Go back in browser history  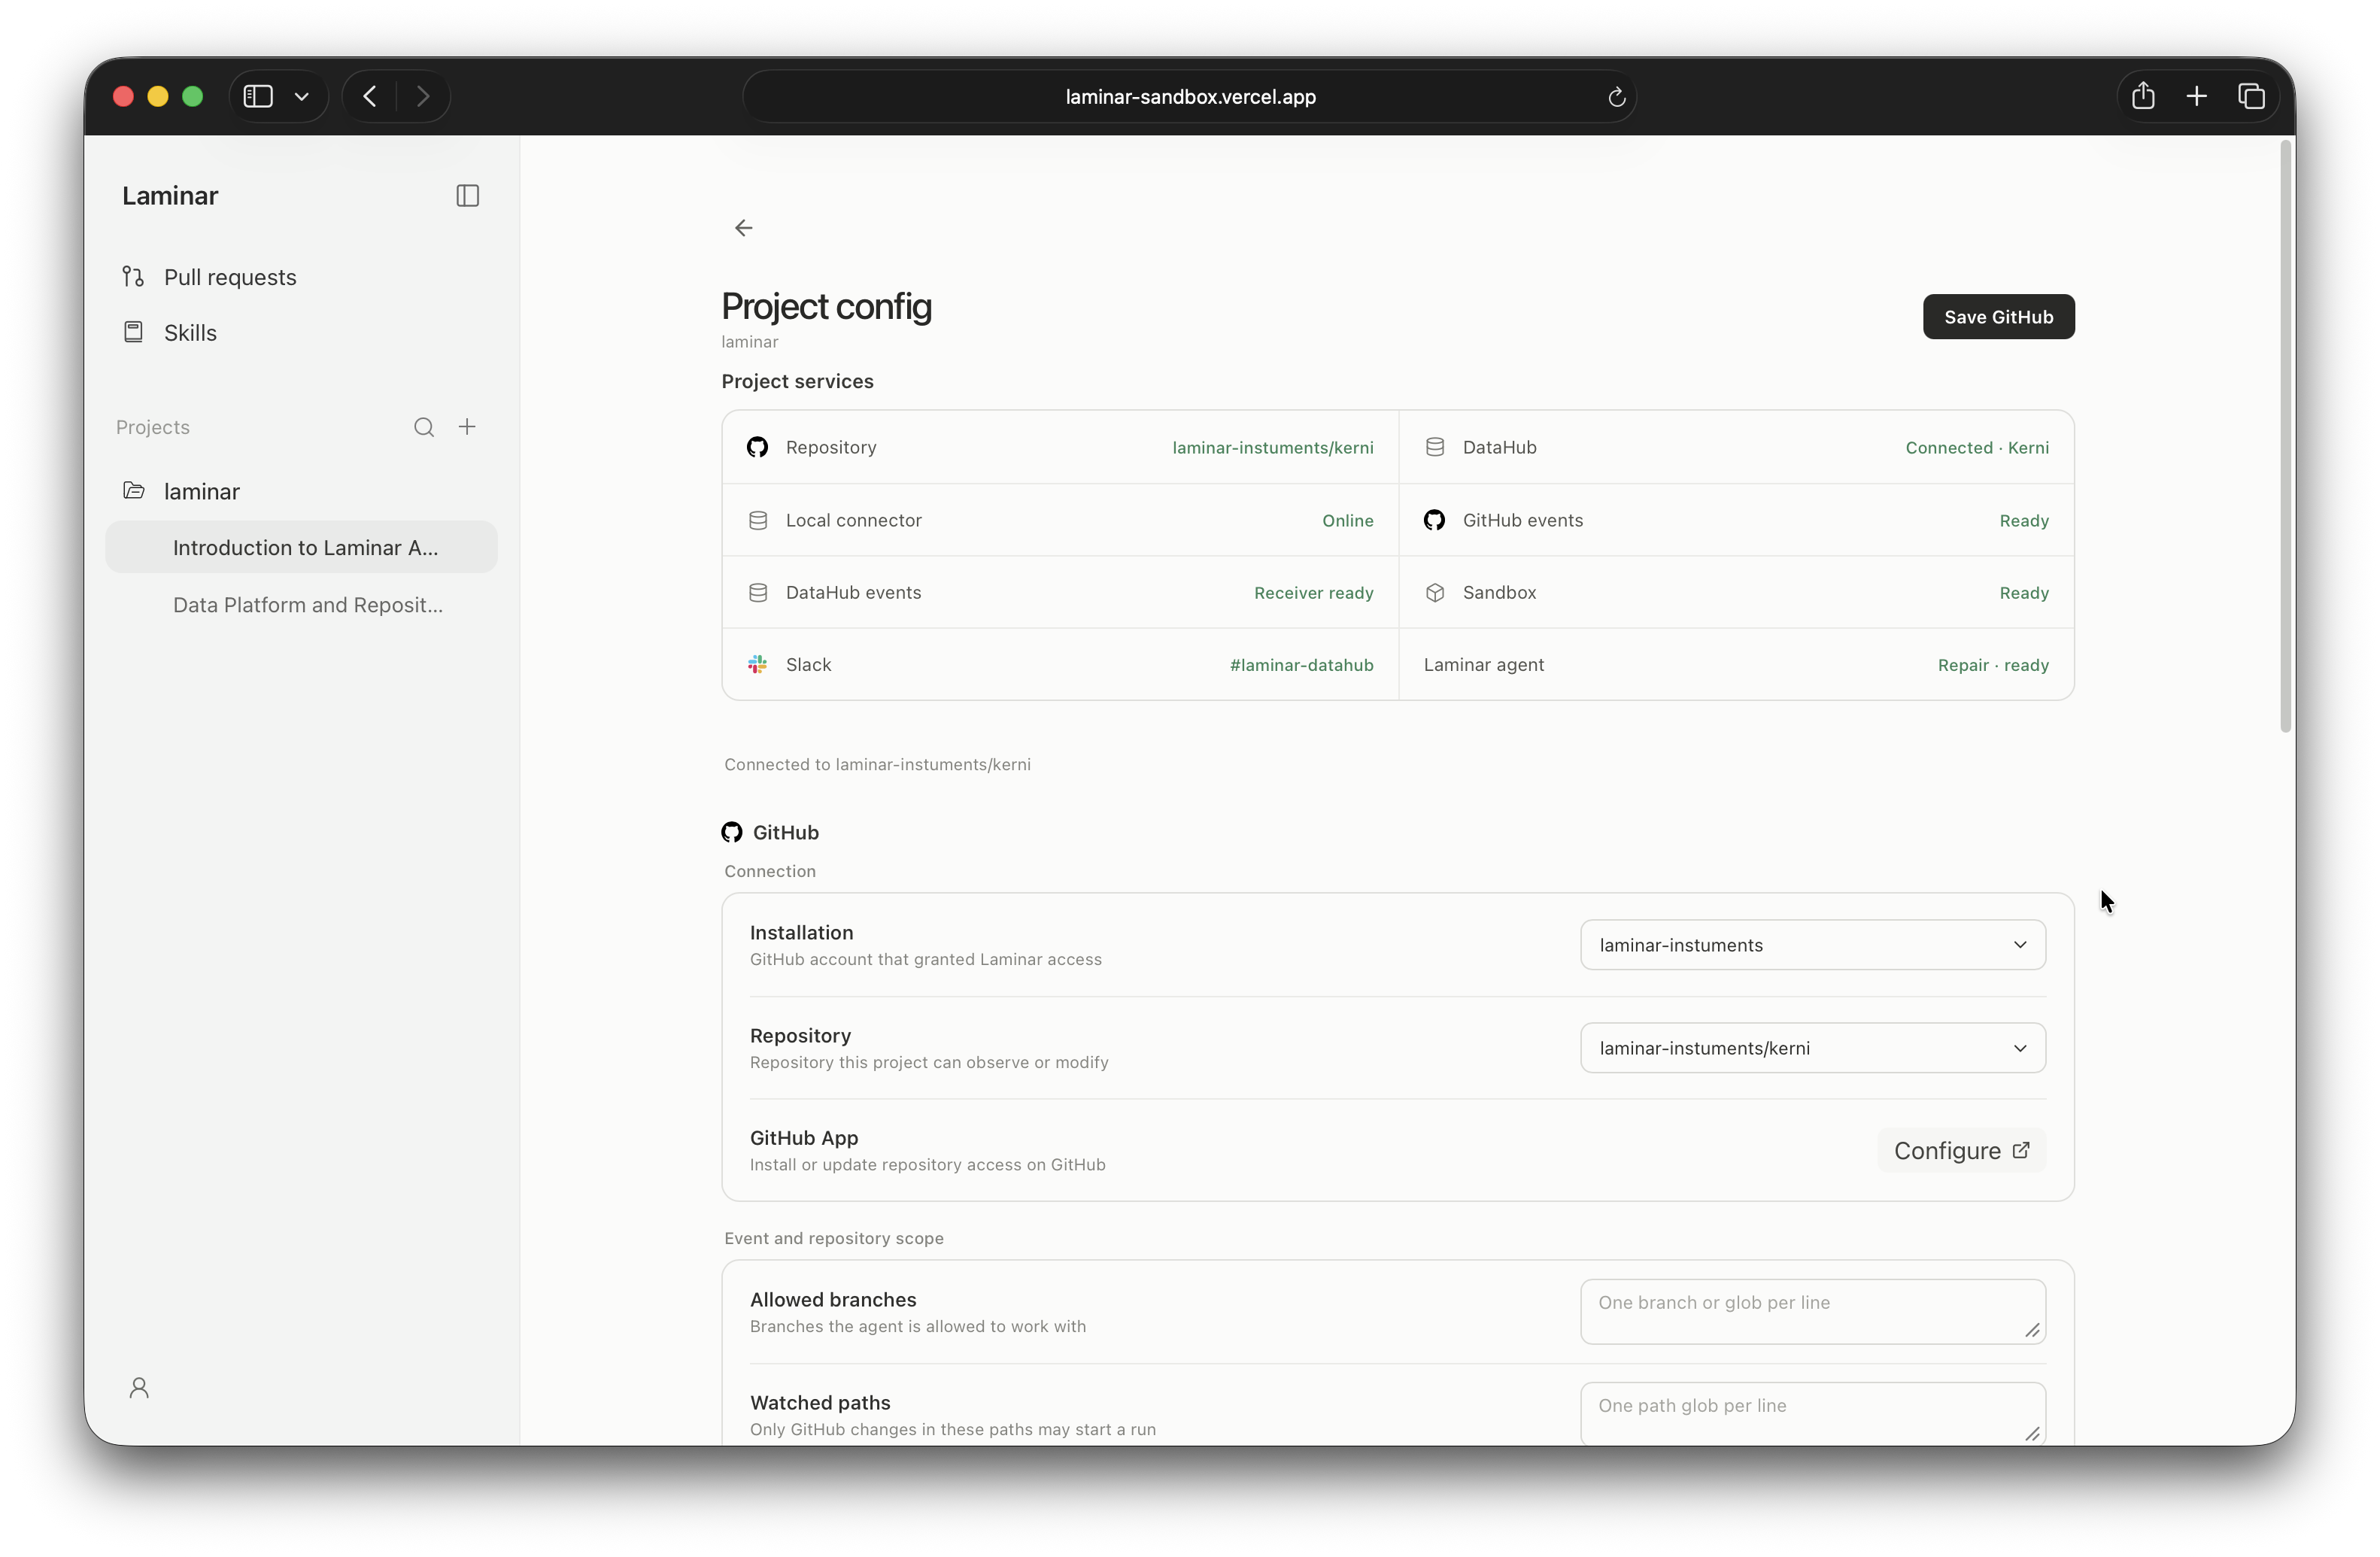pyautogui.click(x=370, y=96)
